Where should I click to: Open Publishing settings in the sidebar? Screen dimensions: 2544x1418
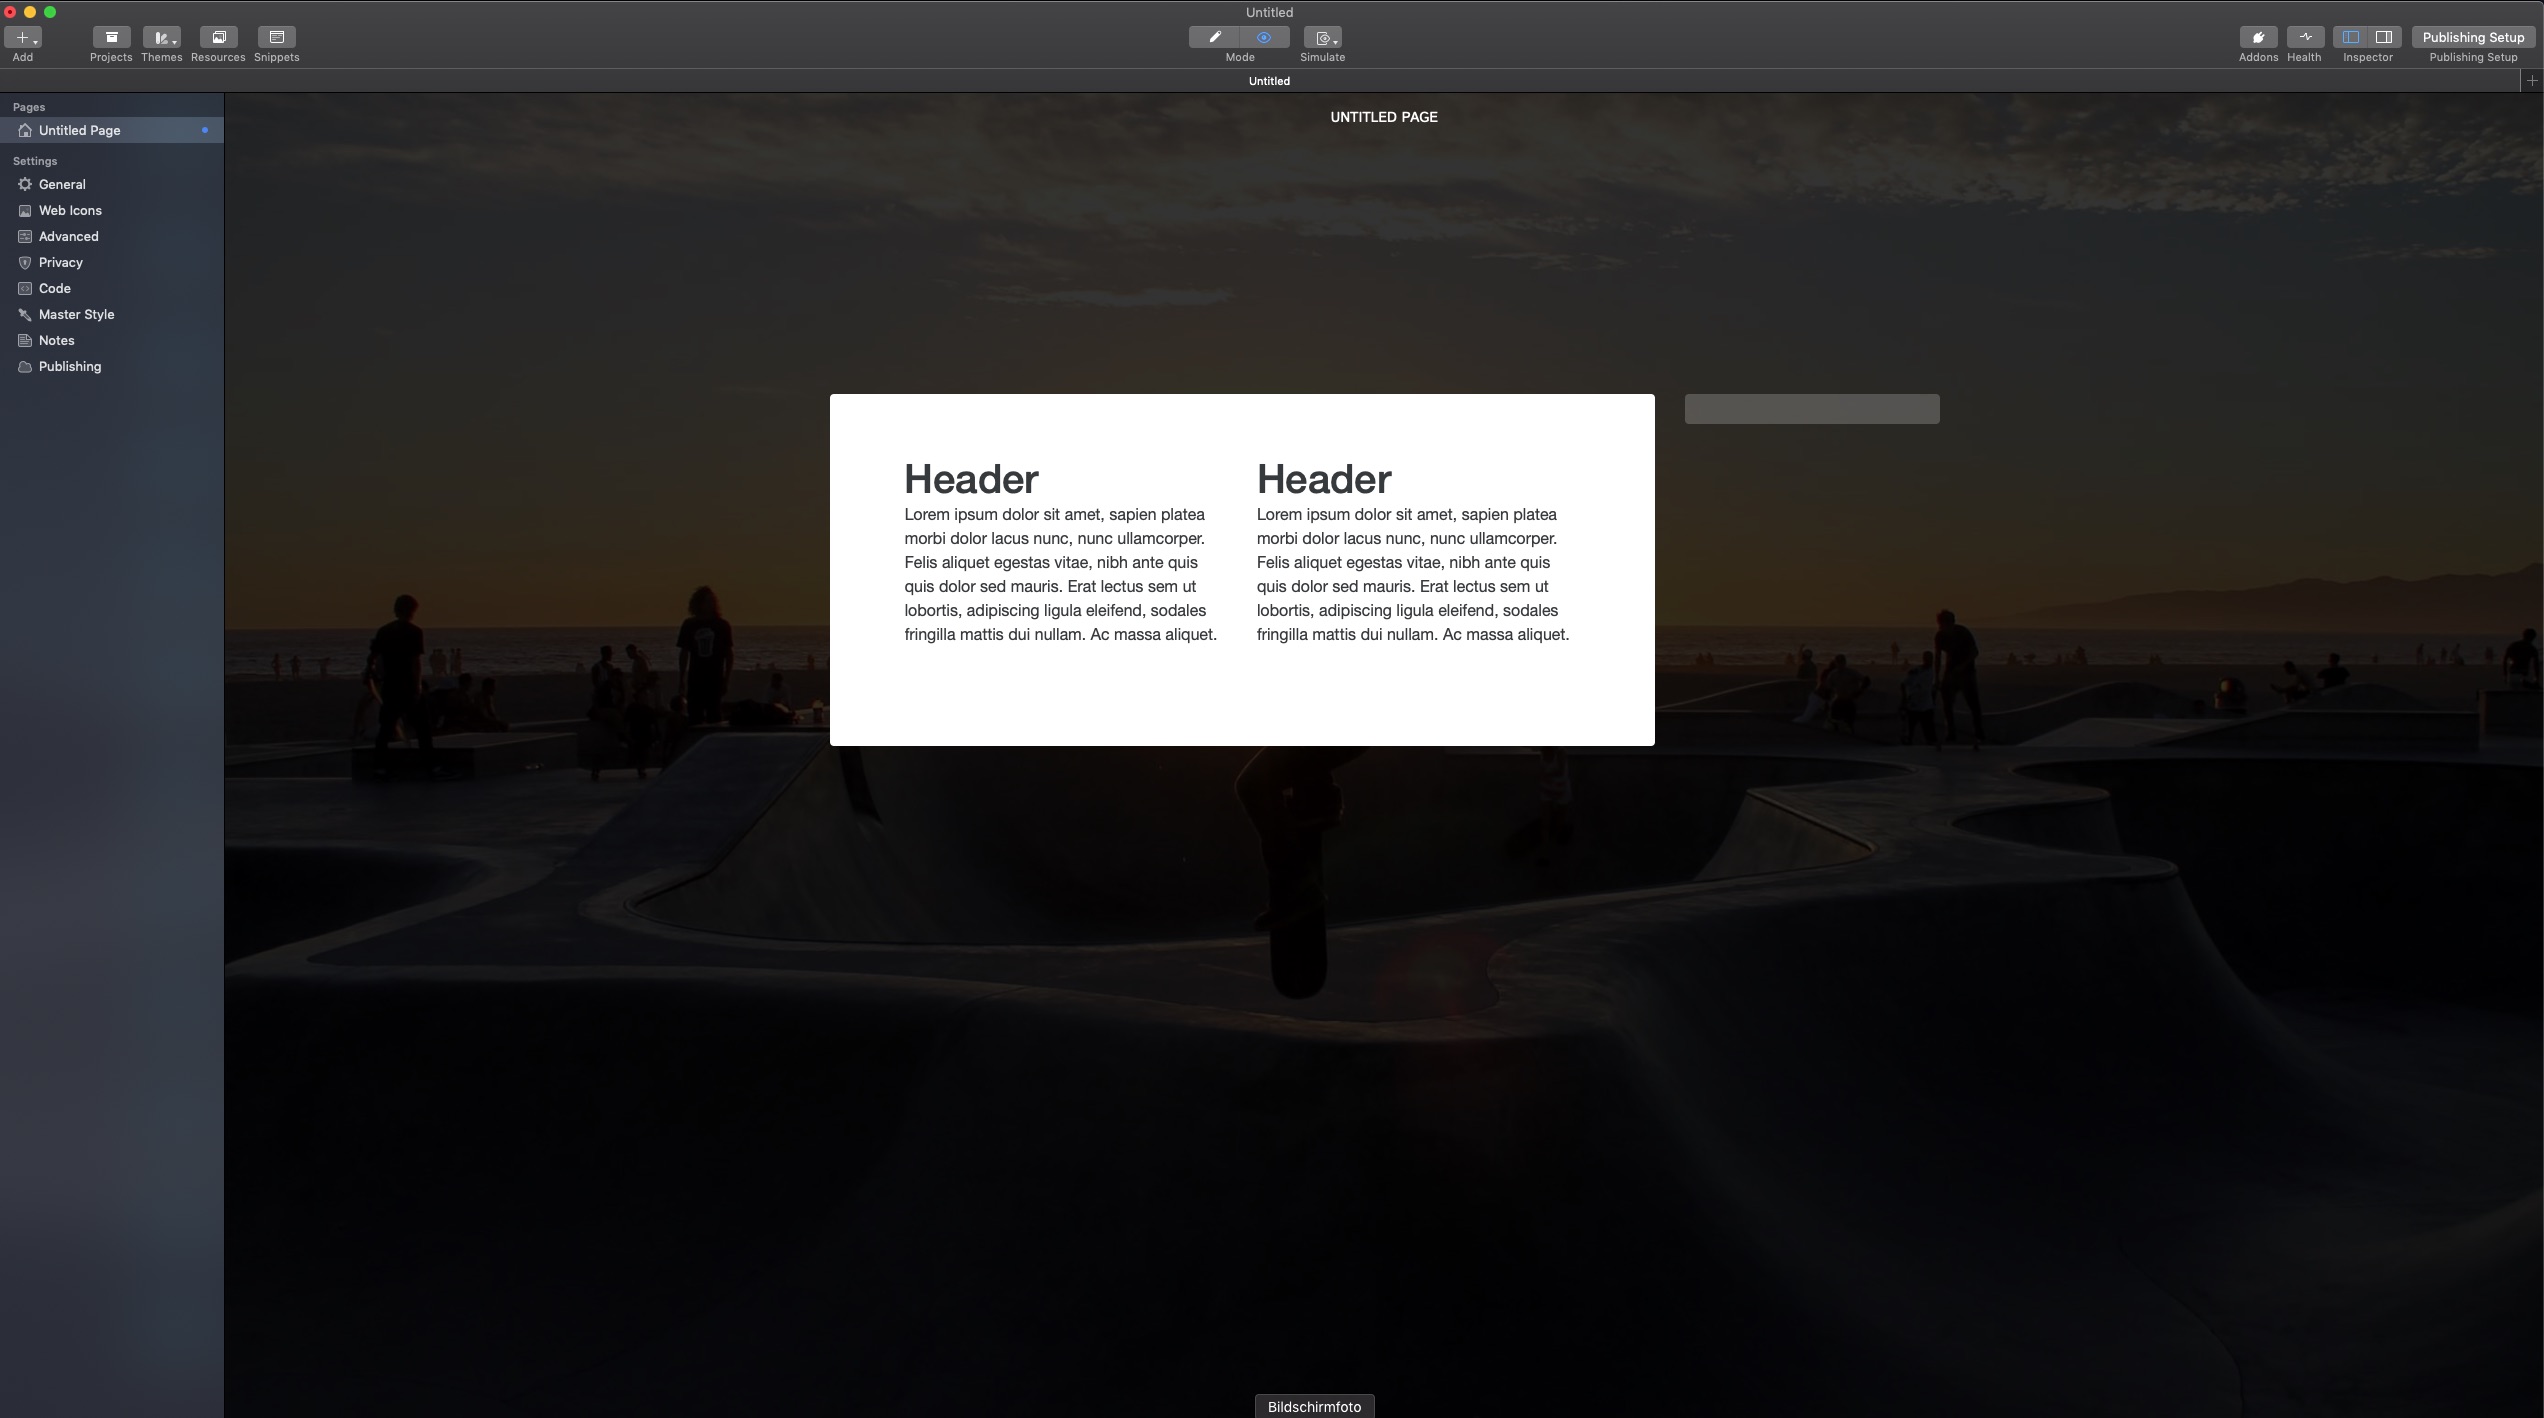point(112,366)
